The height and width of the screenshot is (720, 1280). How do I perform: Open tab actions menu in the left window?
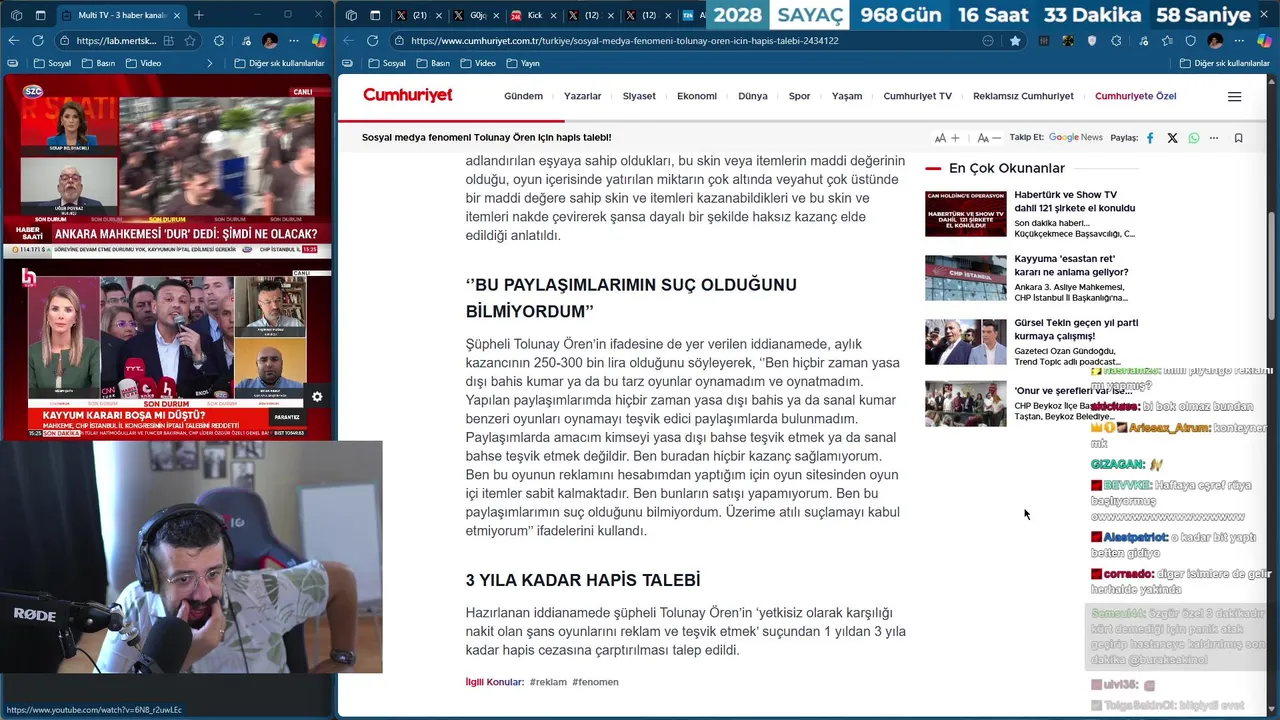[x=41, y=15]
